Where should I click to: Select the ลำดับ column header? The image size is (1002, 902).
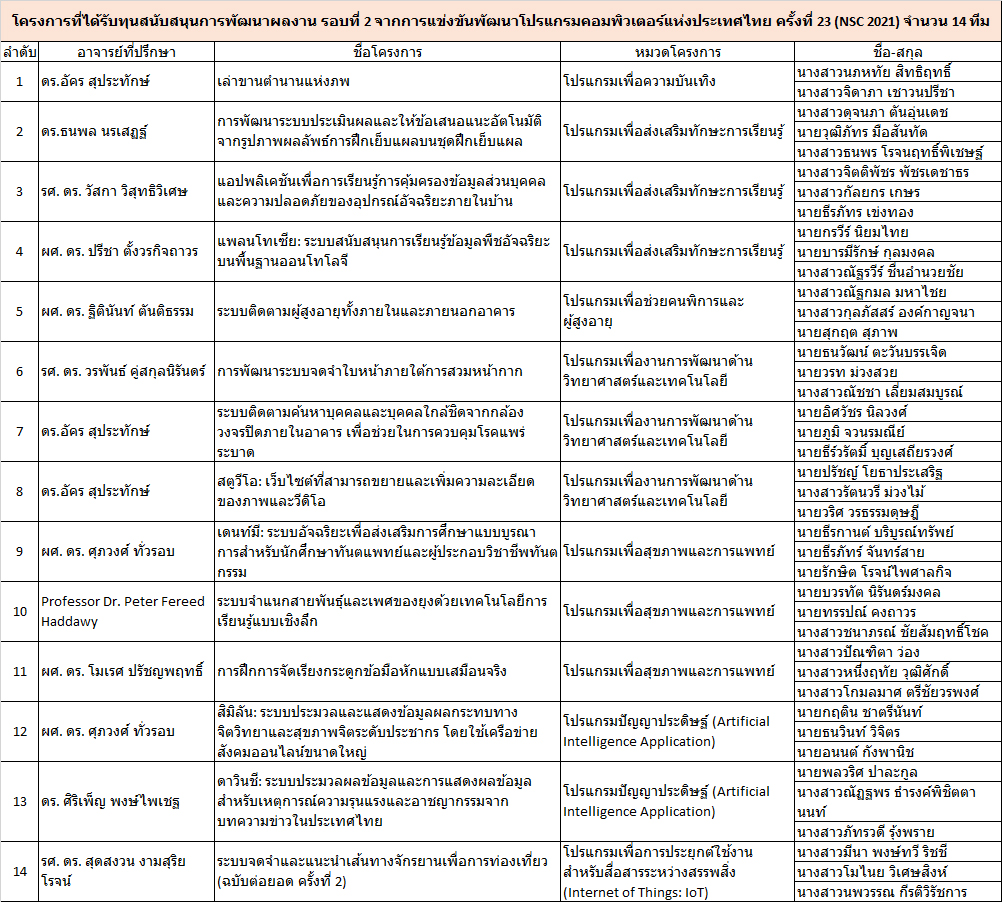[x=18, y=51]
